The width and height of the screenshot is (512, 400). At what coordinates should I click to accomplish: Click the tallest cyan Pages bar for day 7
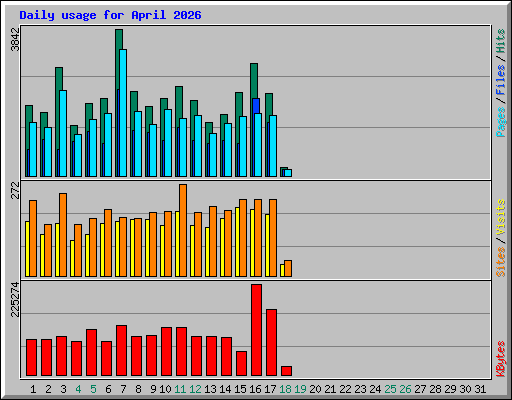[x=123, y=113]
